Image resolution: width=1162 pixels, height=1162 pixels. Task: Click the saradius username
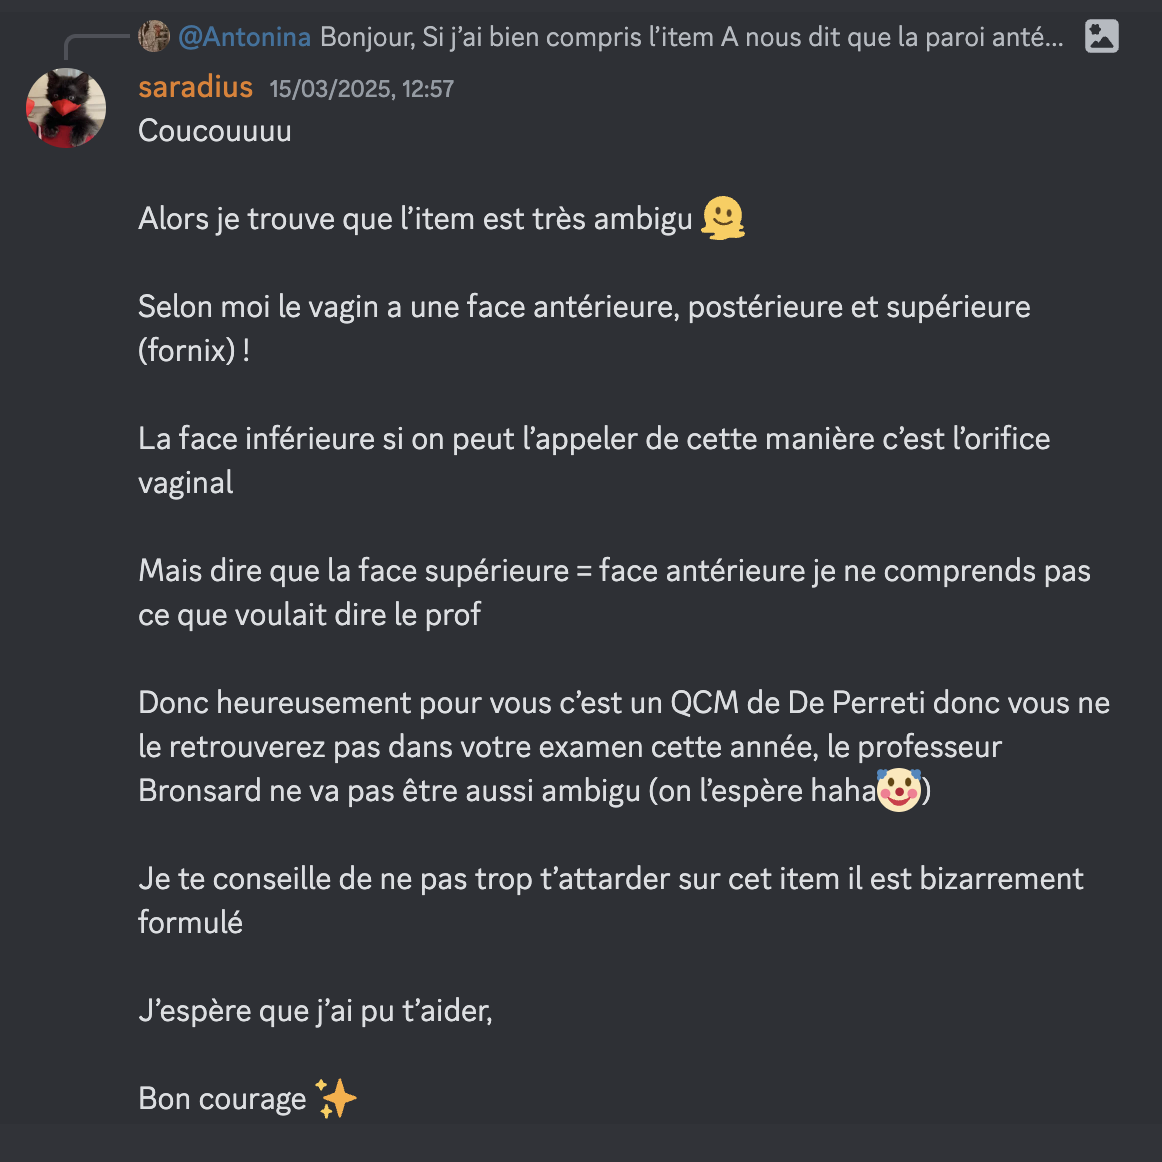pyautogui.click(x=196, y=87)
